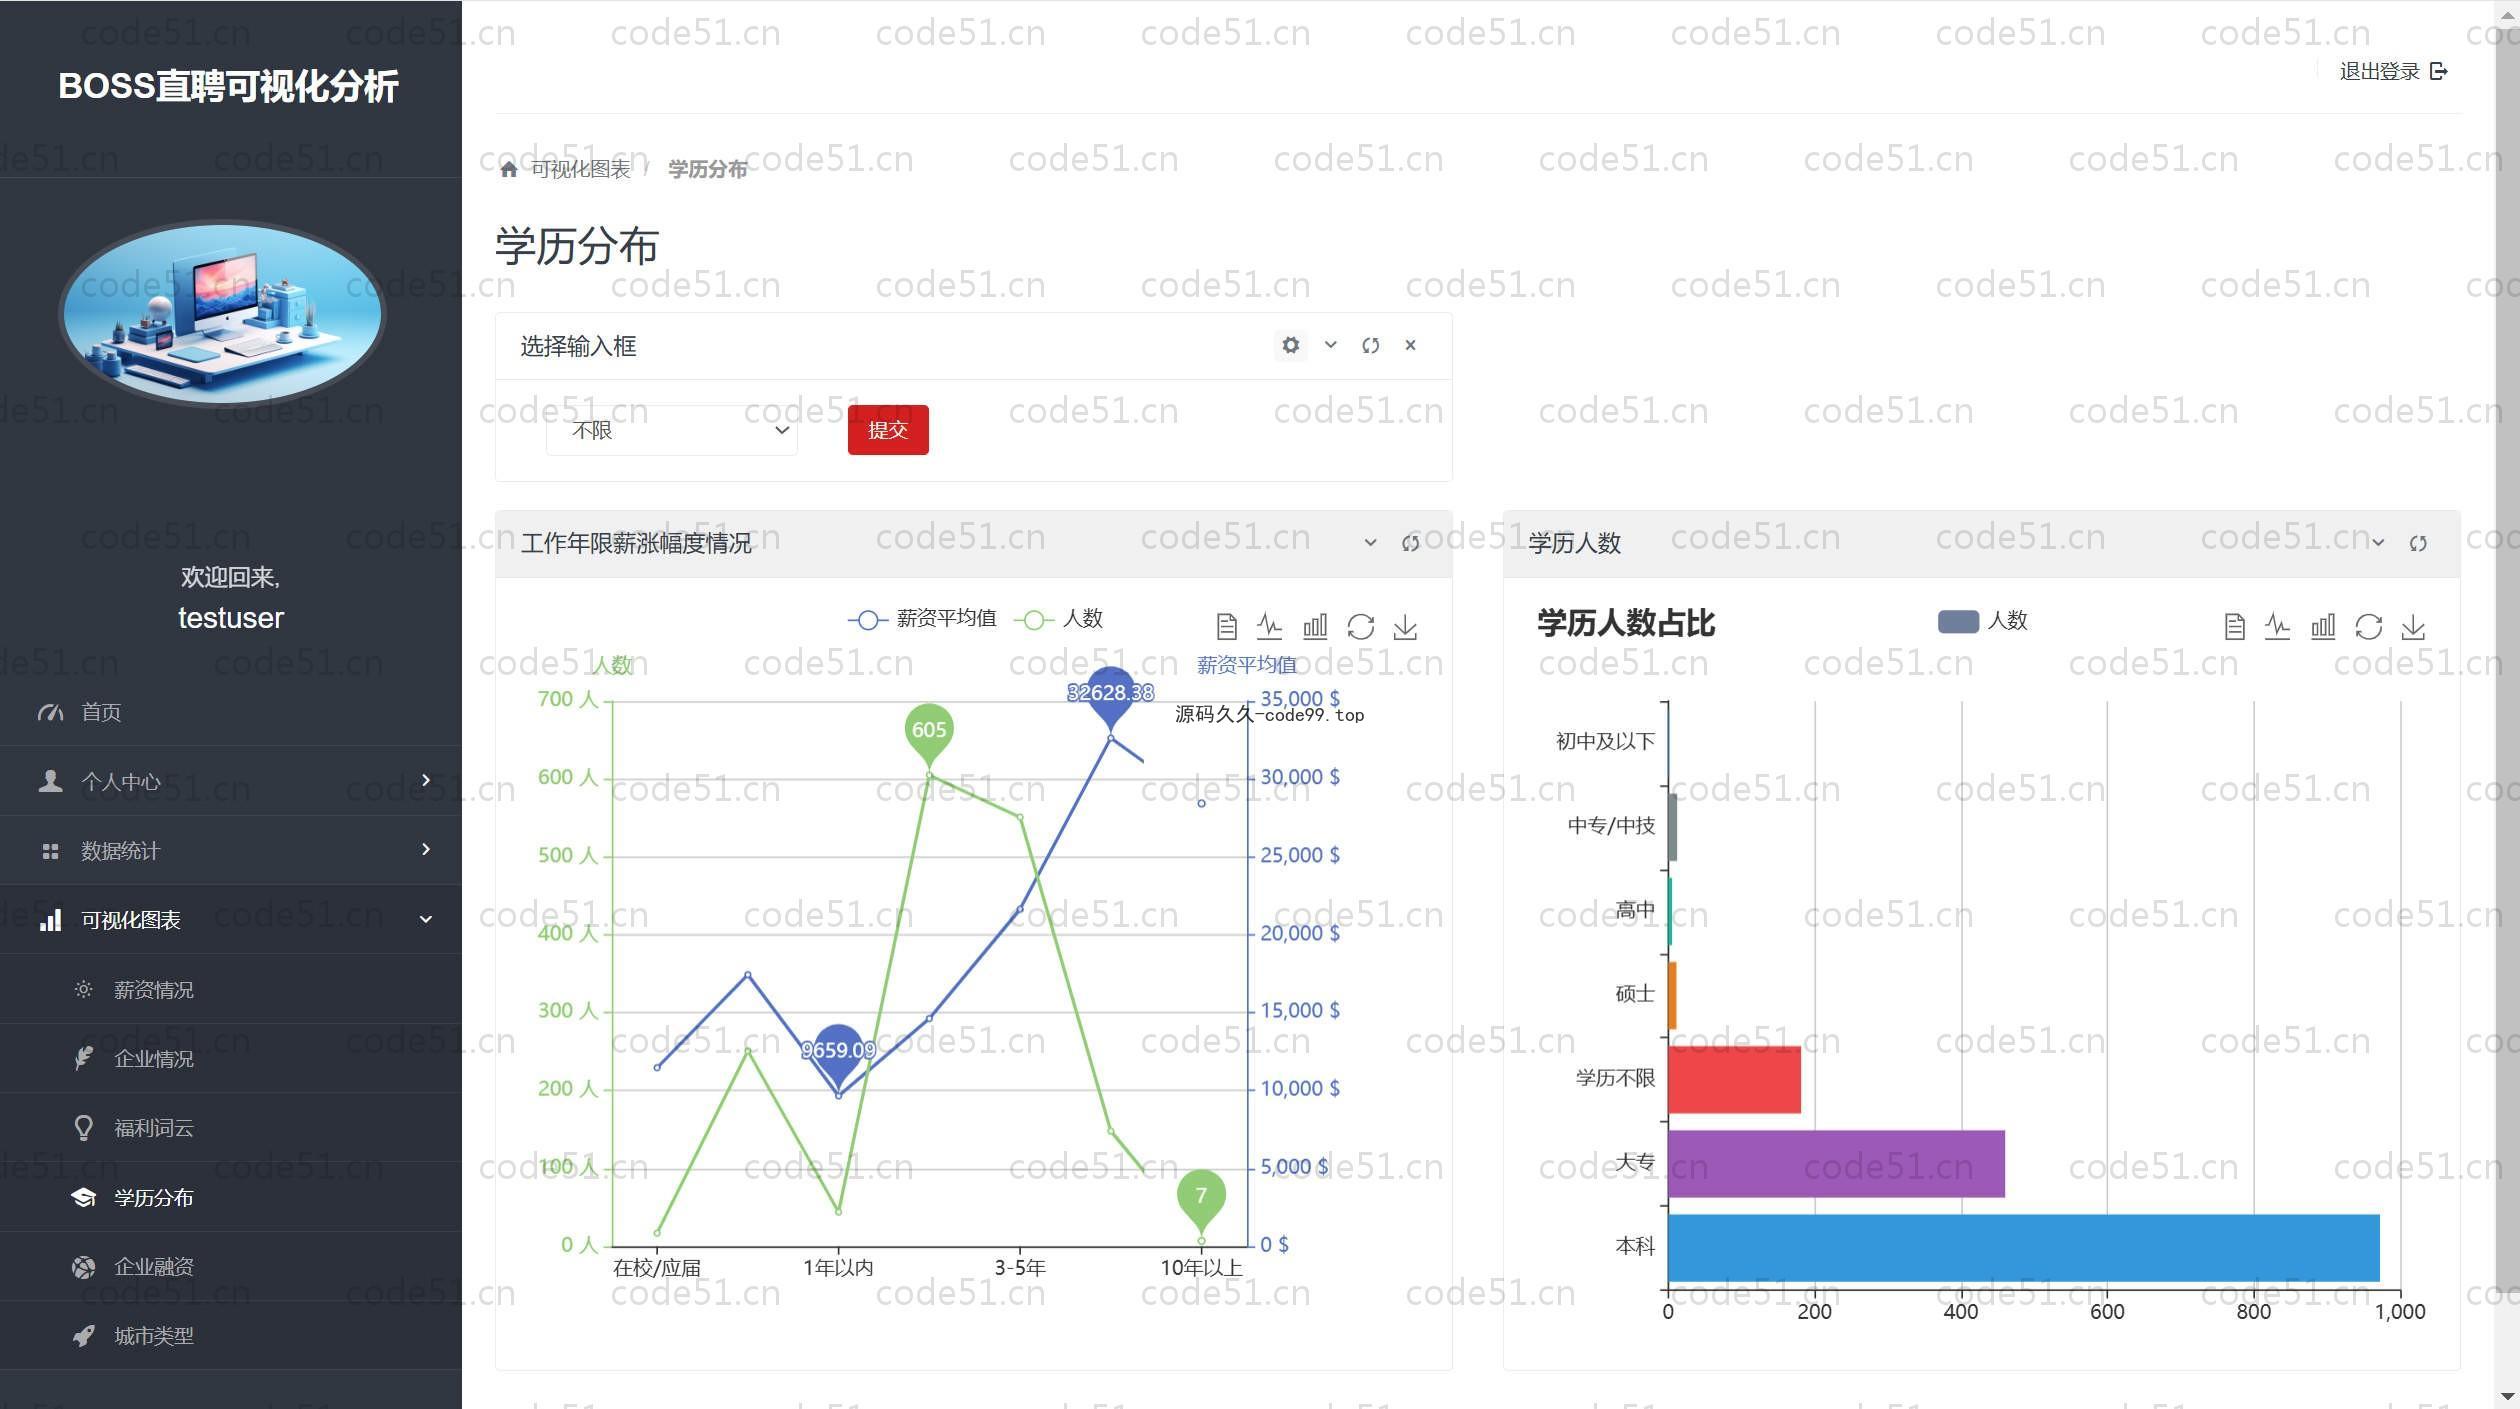Click the user avatar image
This screenshot has width=2520, height=1409.
coord(222,314)
